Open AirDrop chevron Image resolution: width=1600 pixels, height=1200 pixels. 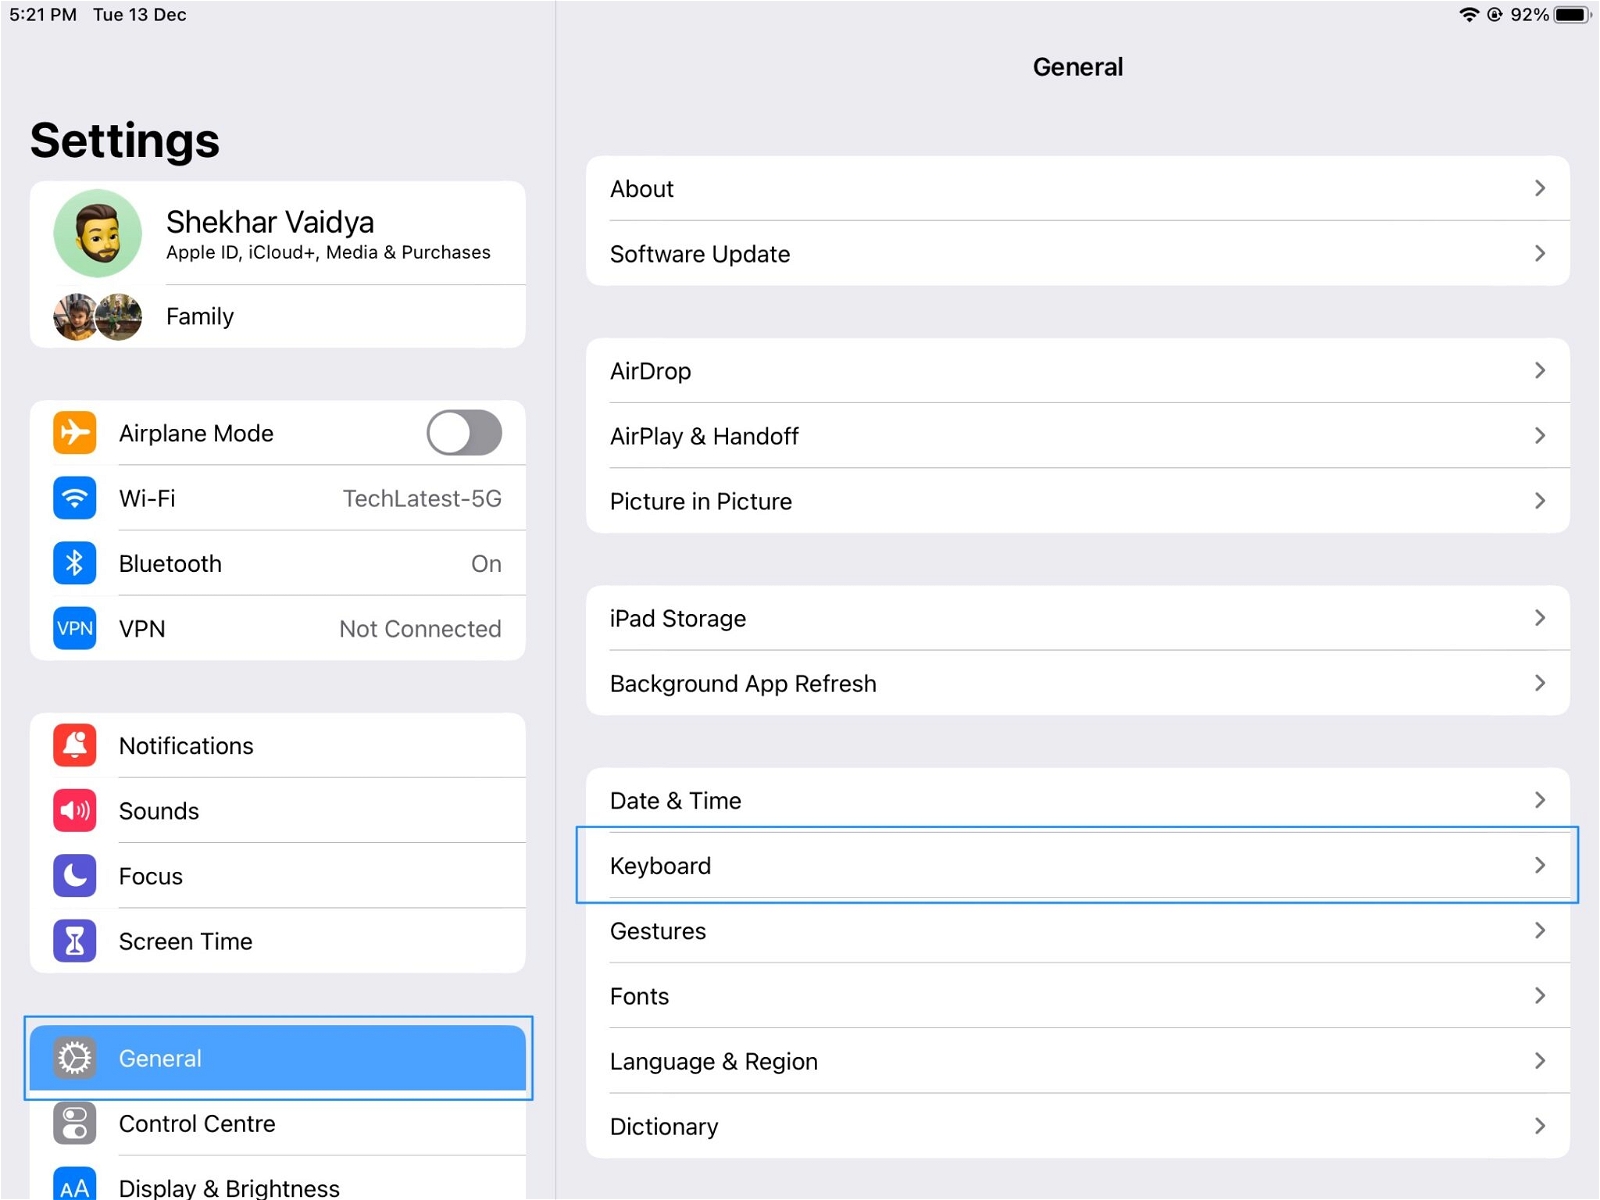pos(1540,370)
